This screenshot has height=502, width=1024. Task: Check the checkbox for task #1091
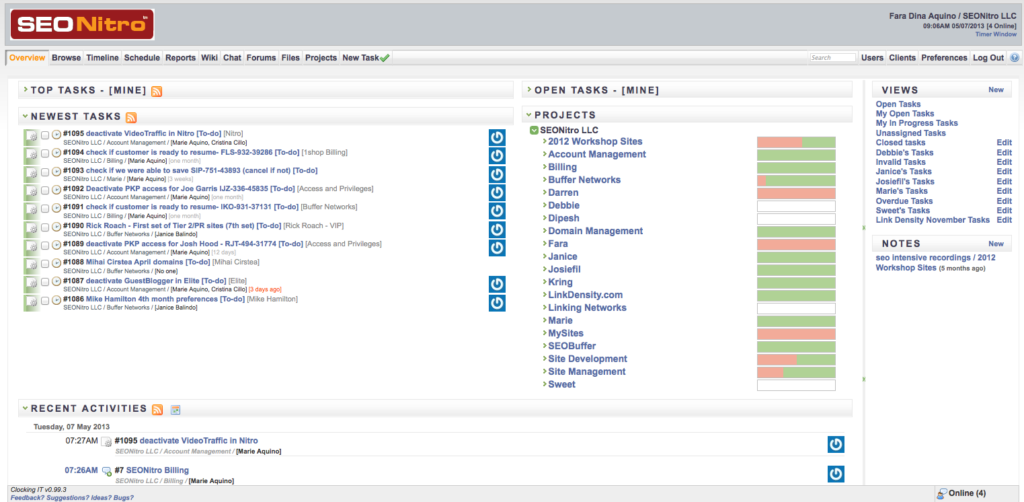[x=44, y=208]
